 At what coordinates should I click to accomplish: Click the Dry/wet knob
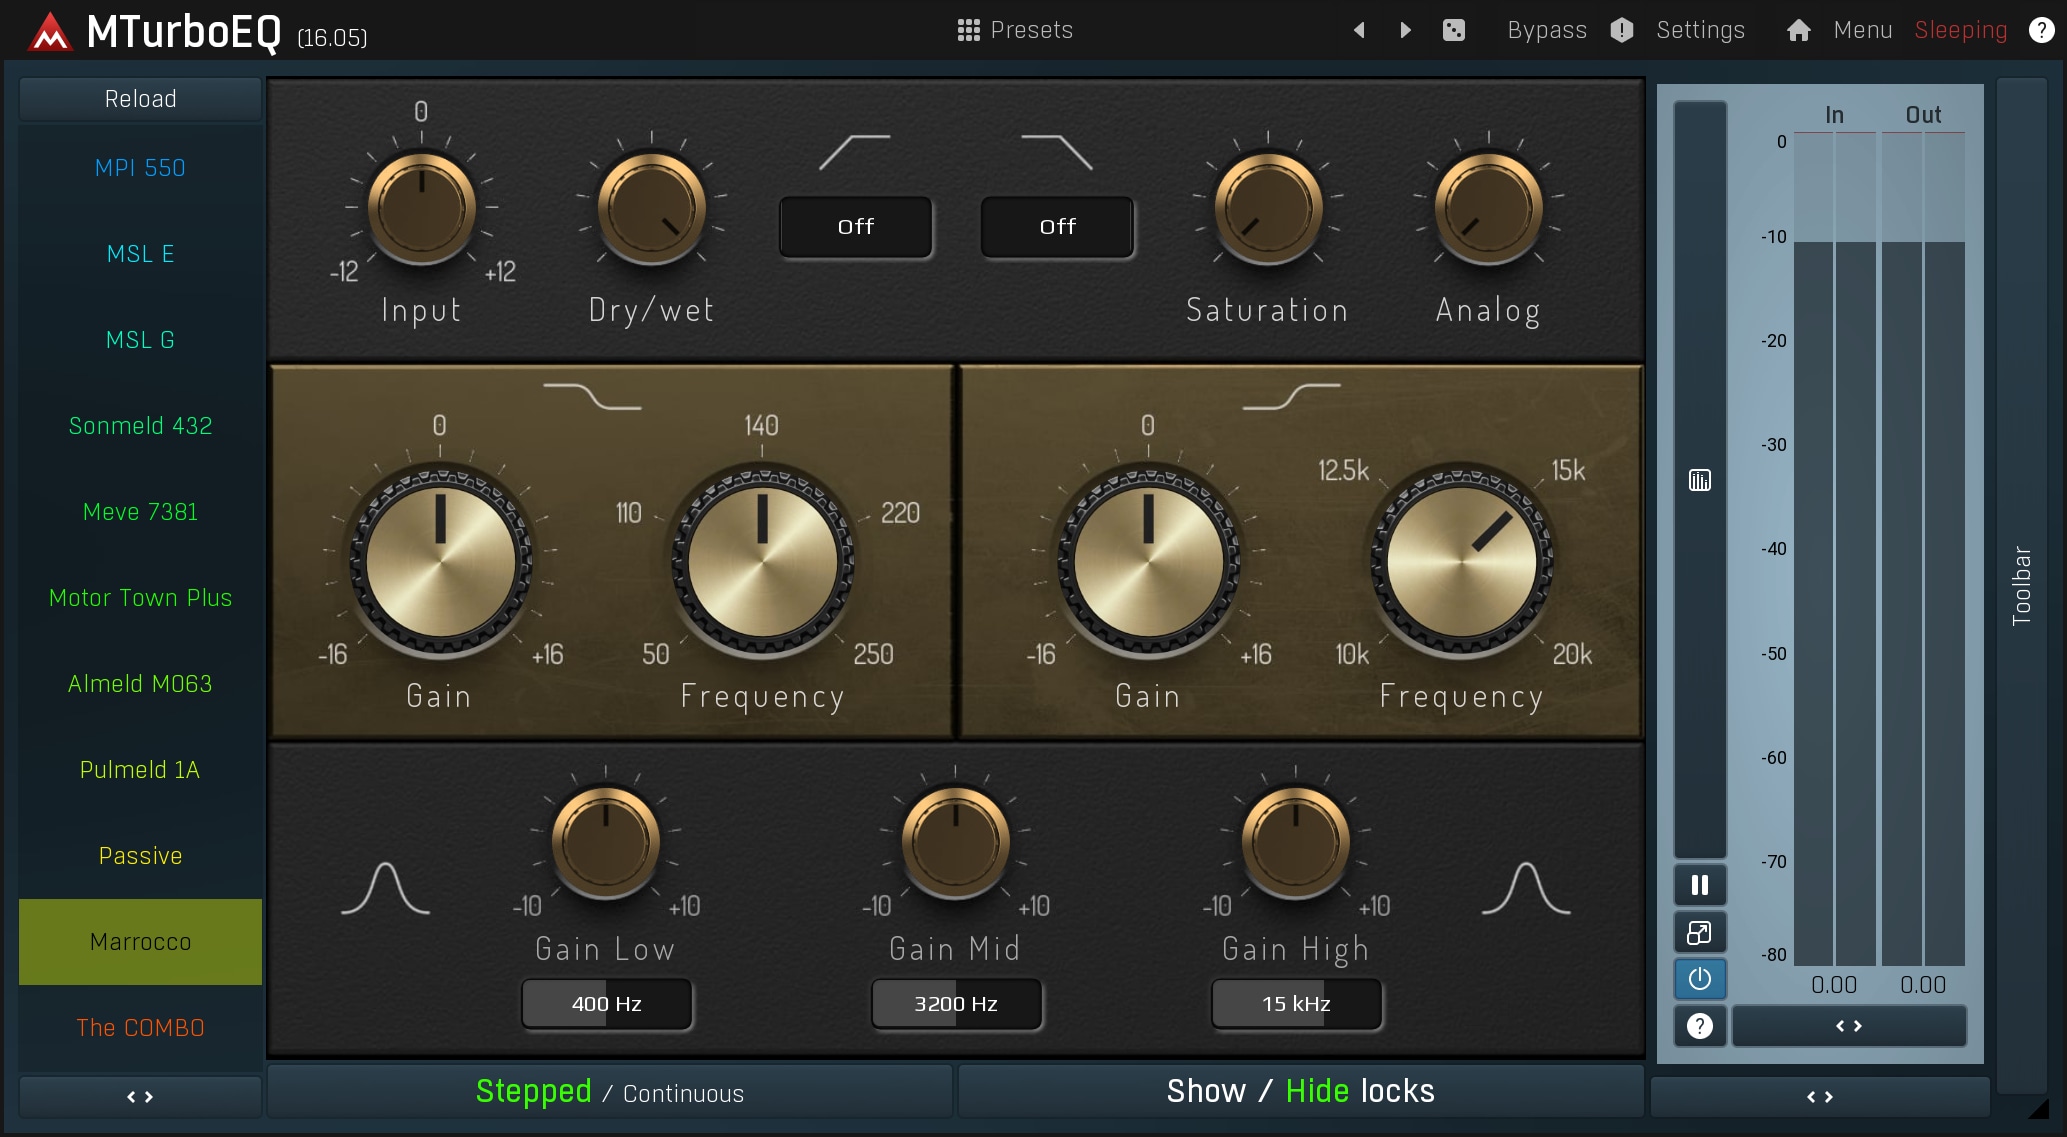[x=651, y=208]
